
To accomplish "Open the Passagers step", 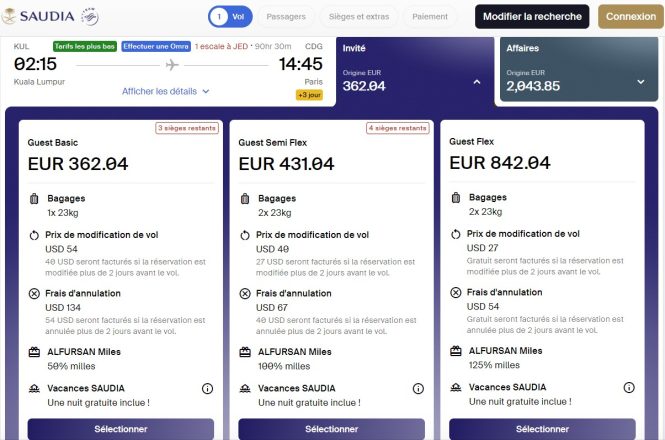I will click(x=286, y=17).
